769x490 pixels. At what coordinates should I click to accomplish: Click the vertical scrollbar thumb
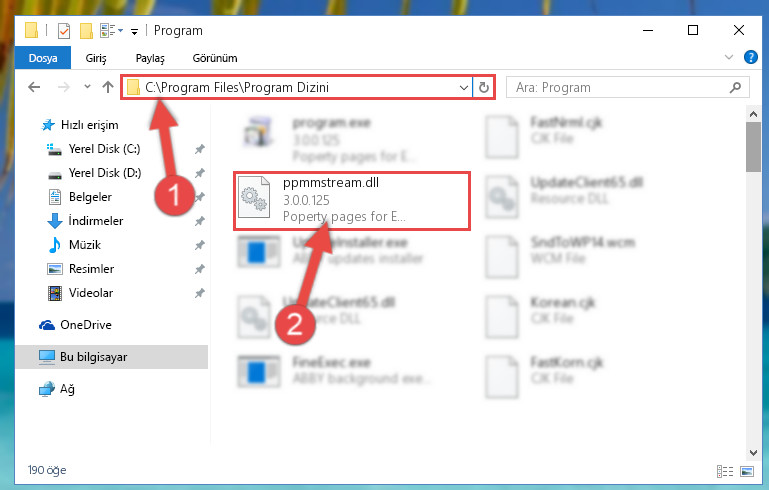click(x=753, y=147)
